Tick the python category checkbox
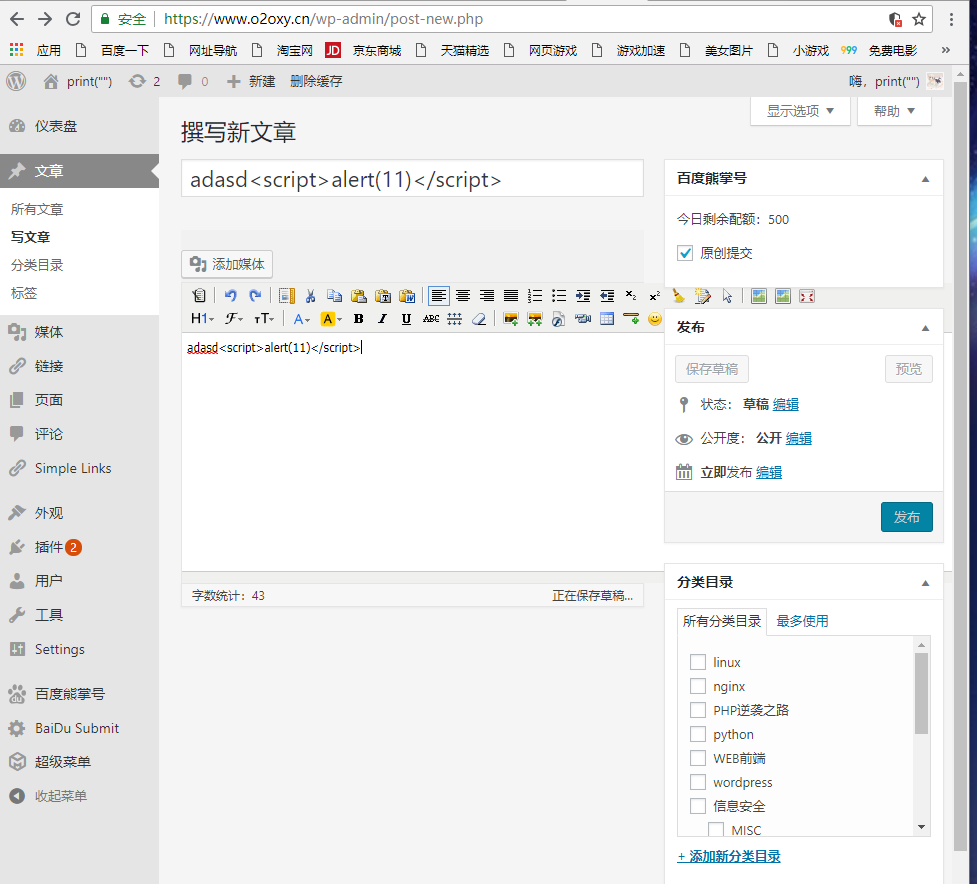Viewport: 977px width, 884px height. point(698,734)
